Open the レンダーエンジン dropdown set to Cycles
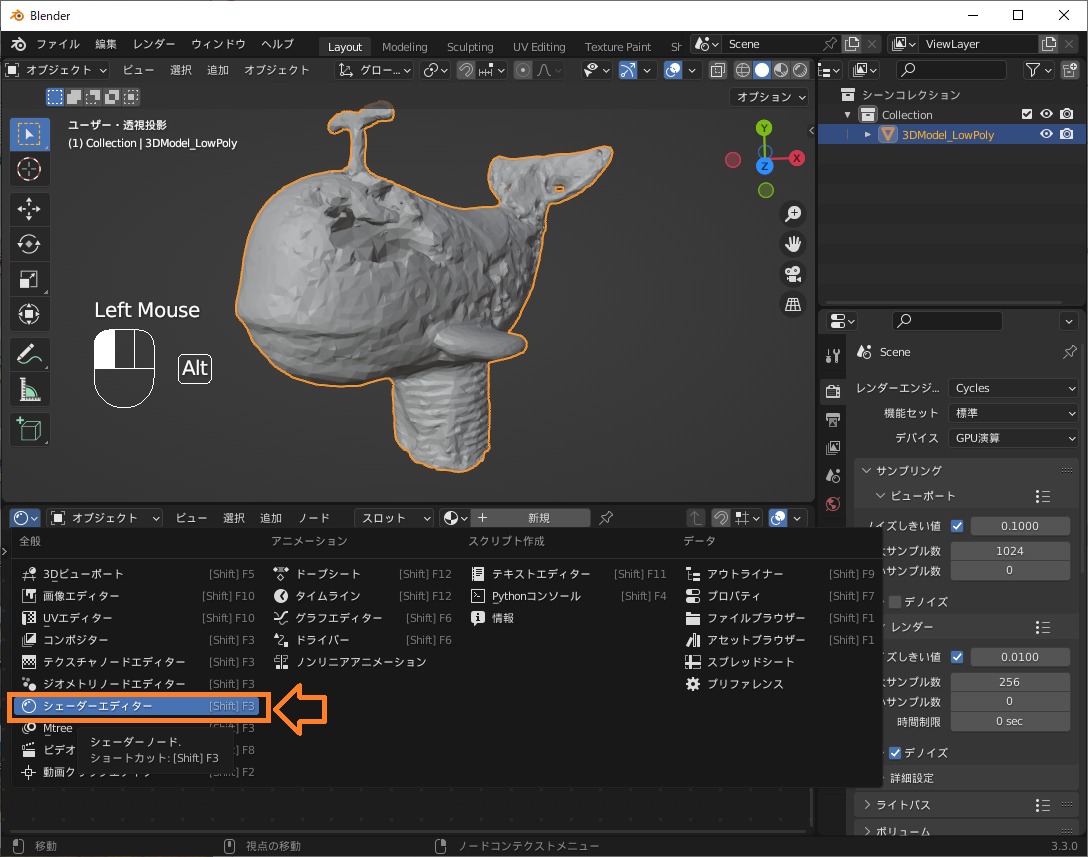Image resolution: width=1088 pixels, height=857 pixels. pyautogui.click(x=1013, y=387)
